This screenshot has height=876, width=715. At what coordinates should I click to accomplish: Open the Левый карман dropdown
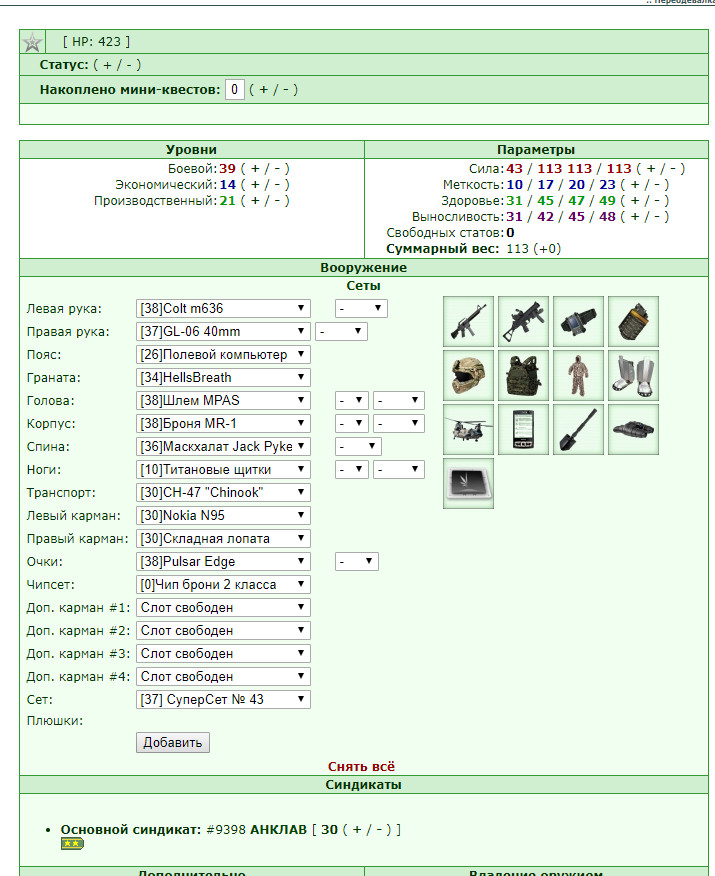coord(223,515)
